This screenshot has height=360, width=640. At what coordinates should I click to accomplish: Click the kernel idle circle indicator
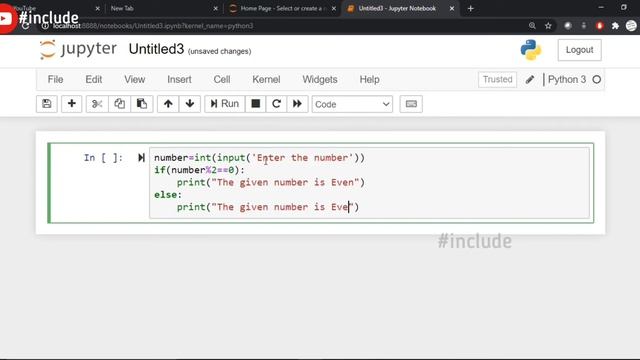(597, 80)
